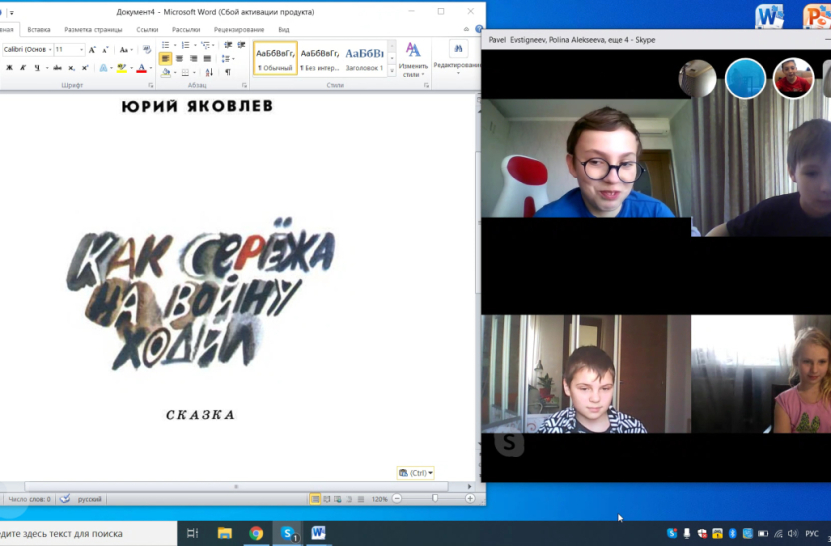
Task: Open Chrome from taskbar
Action: pyautogui.click(x=256, y=533)
